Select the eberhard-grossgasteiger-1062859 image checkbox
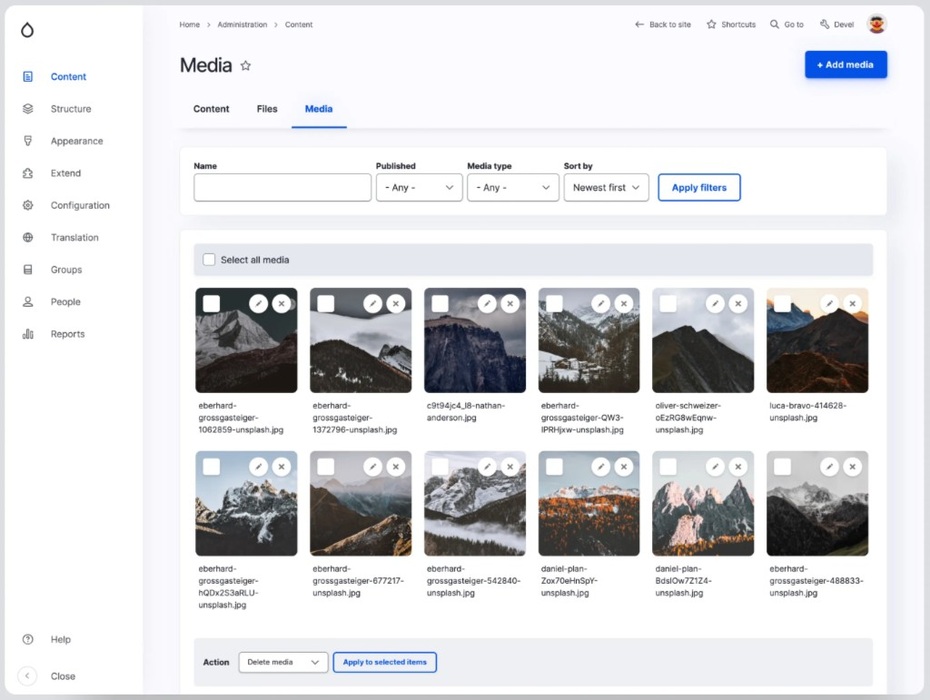Screen dimensions: 930x700 tap(212, 304)
